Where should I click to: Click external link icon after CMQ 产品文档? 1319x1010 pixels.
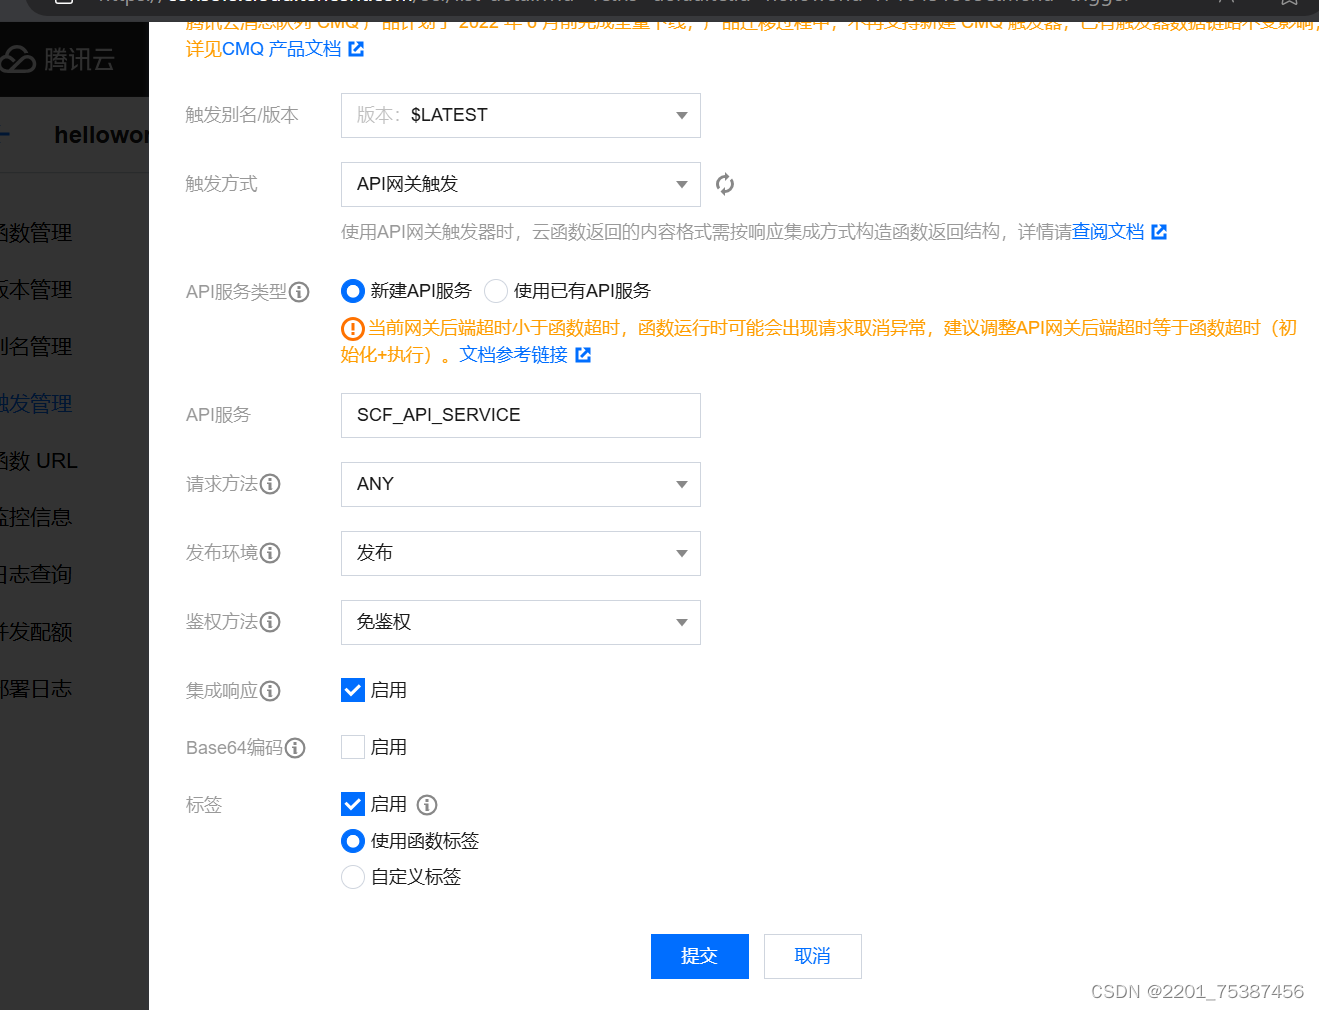tap(356, 49)
